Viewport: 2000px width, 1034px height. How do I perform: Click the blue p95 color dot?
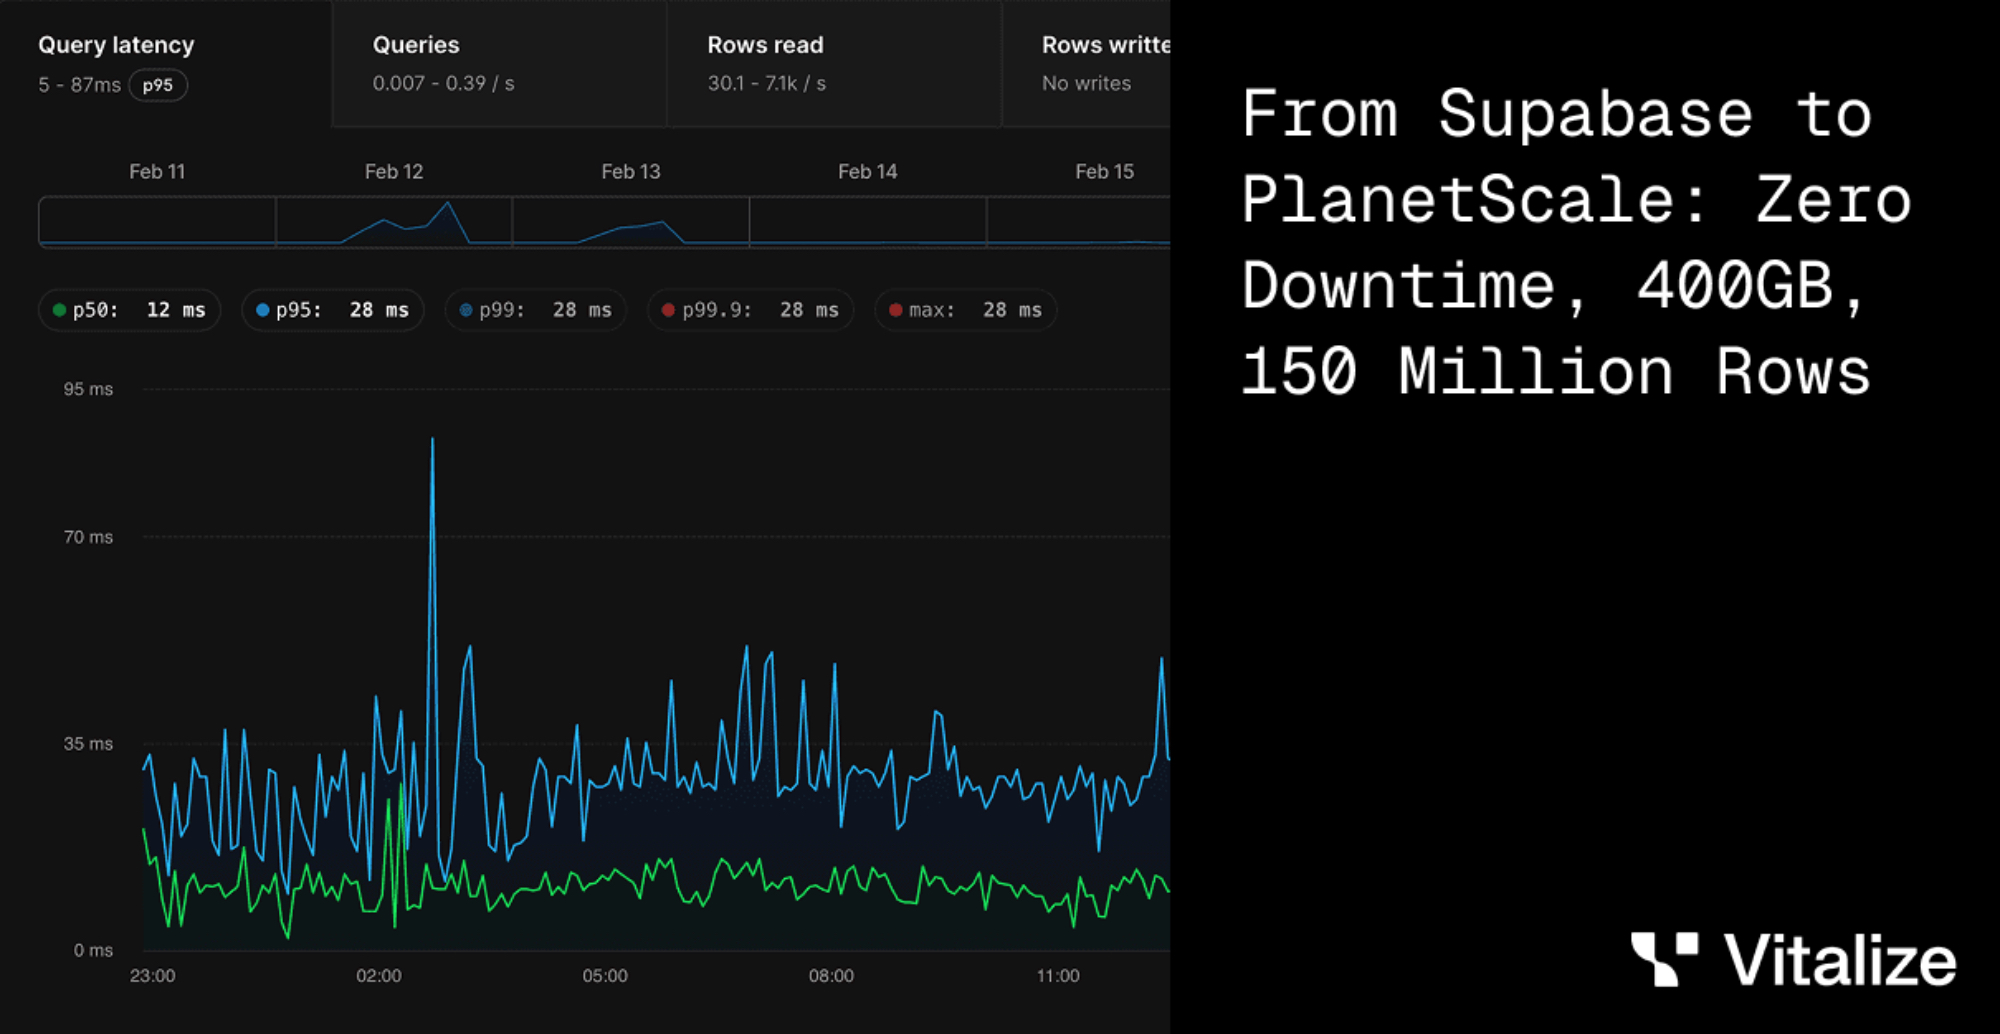(262, 310)
